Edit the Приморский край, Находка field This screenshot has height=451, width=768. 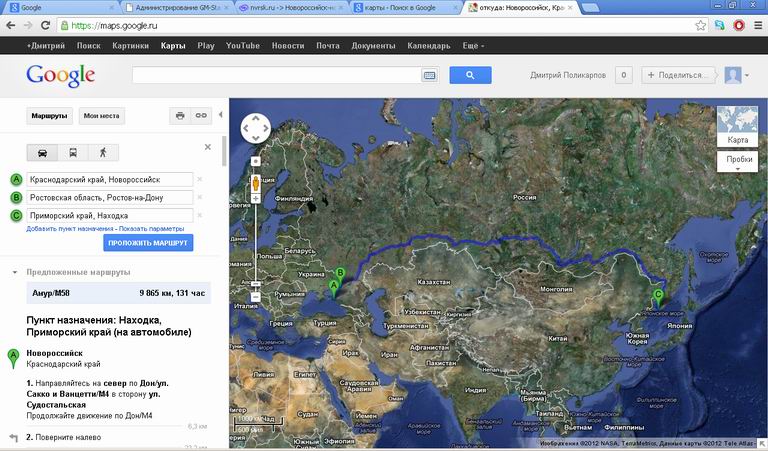point(110,215)
